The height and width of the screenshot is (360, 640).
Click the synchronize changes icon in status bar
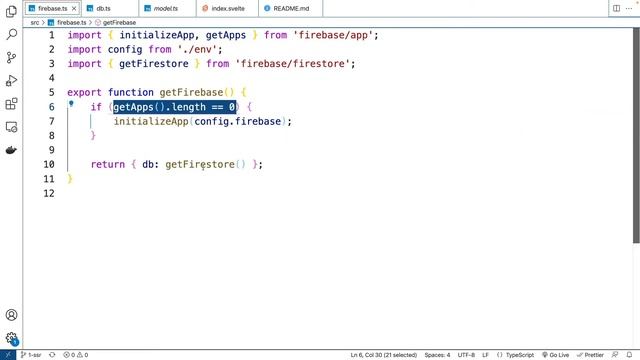(52, 355)
